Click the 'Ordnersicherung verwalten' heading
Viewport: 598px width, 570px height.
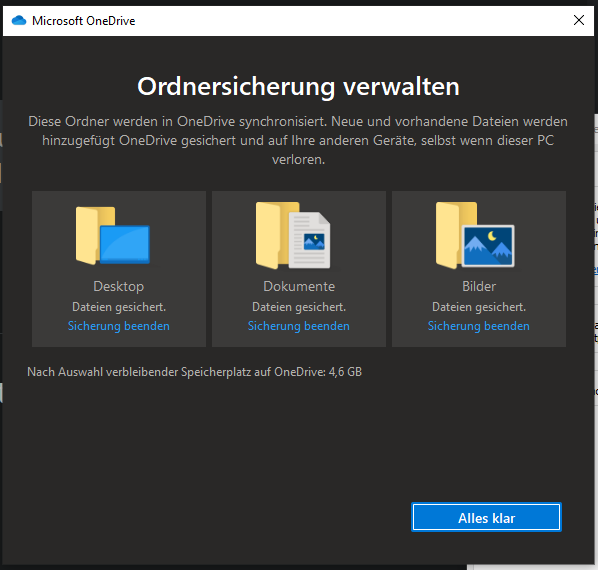298,87
